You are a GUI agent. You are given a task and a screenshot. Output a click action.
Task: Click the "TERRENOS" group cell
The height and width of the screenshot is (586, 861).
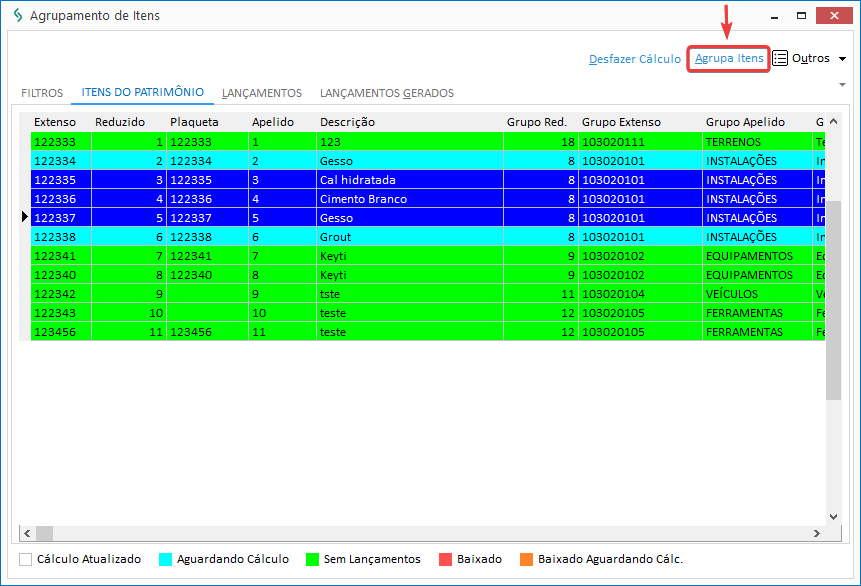point(757,142)
